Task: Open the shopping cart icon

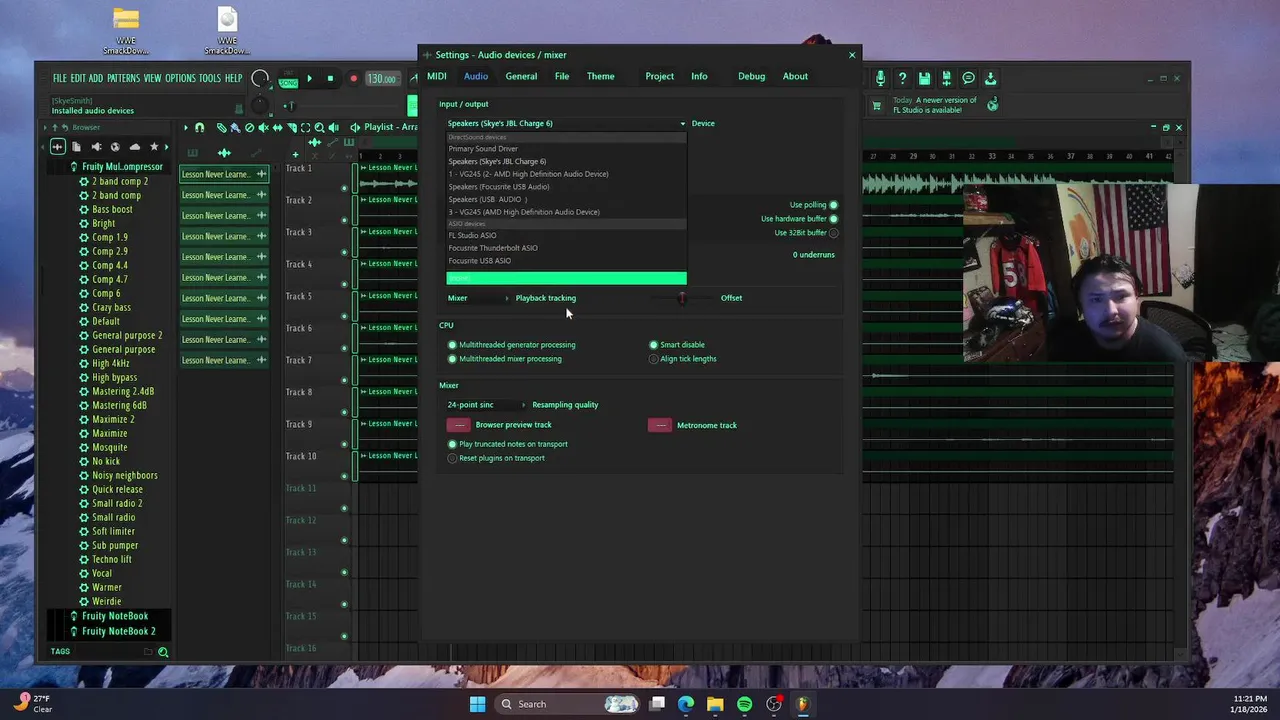Action: (x=877, y=105)
